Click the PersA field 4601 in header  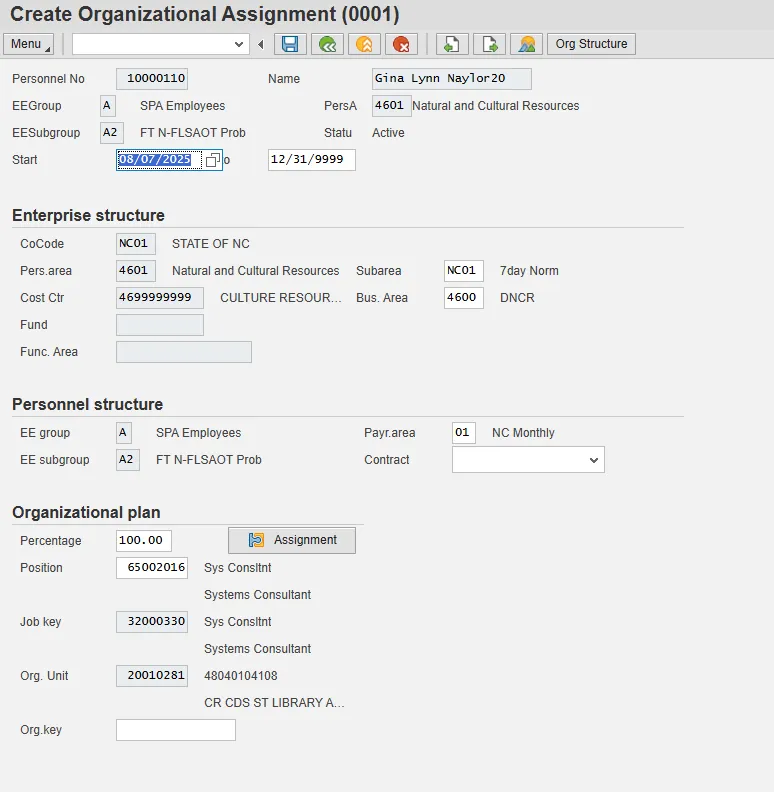[x=392, y=106]
